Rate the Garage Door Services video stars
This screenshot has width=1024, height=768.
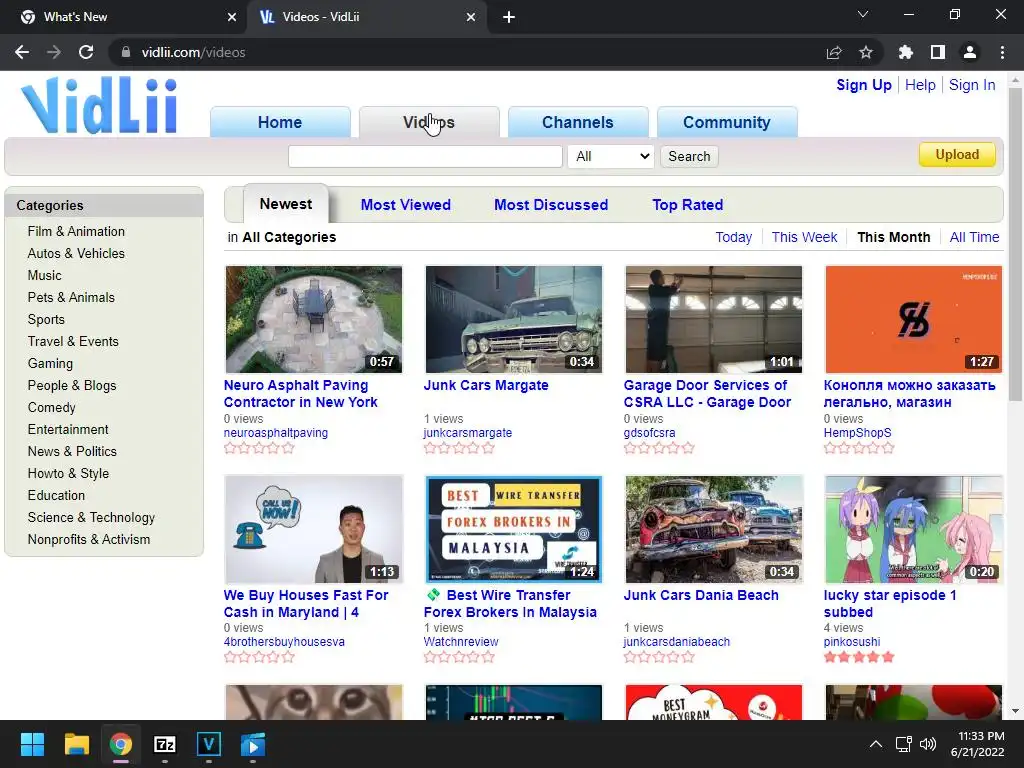click(x=659, y=448)
